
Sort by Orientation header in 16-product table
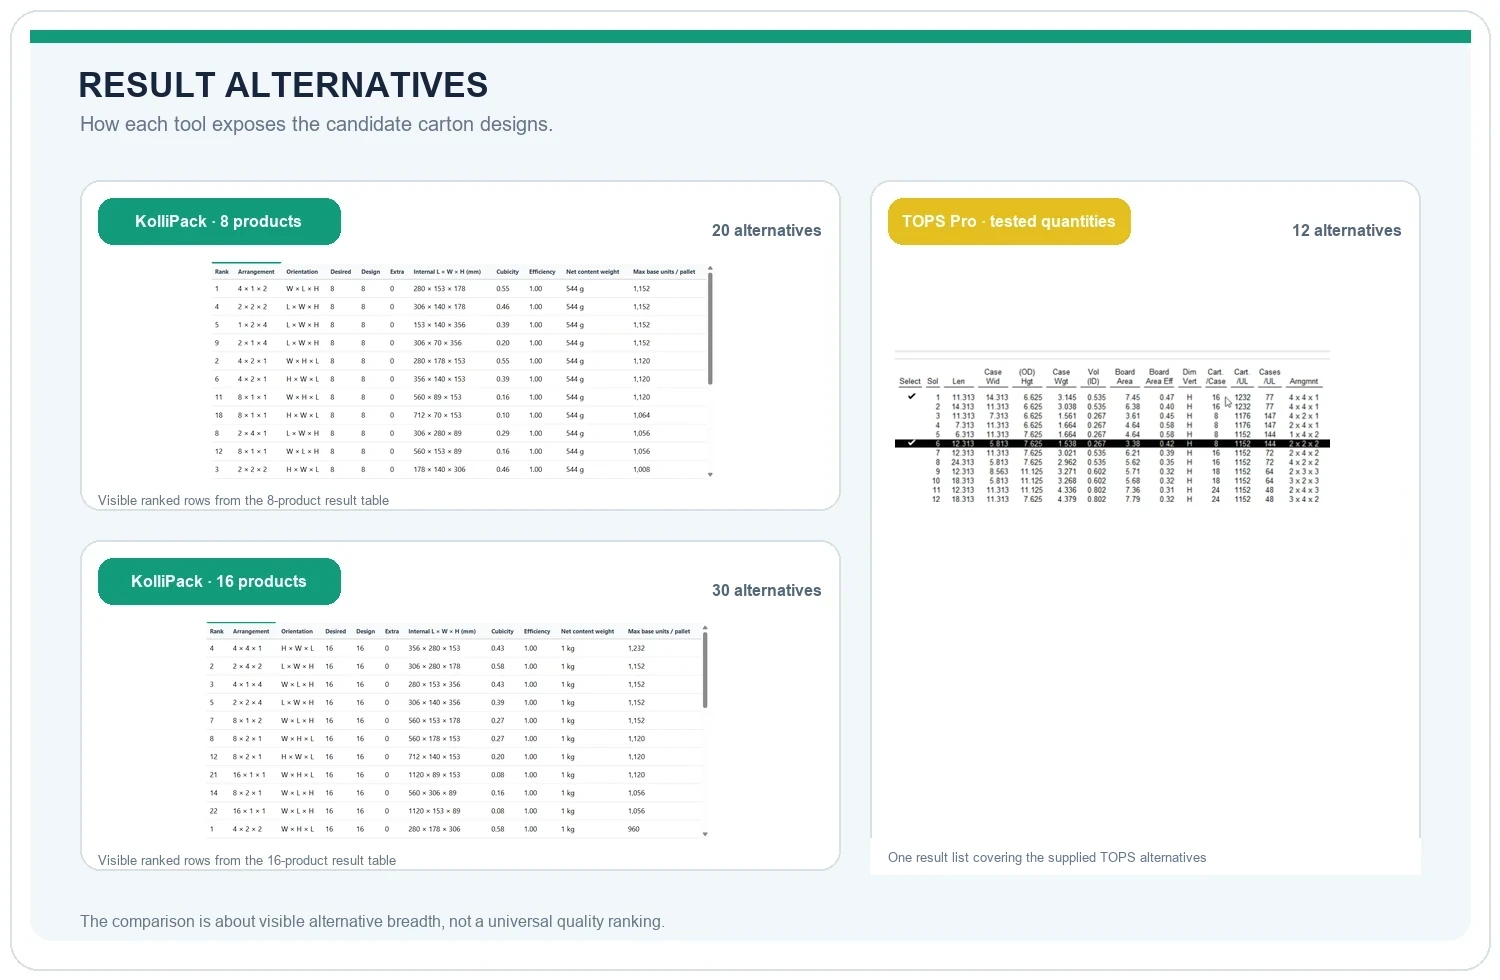(297, 632)
